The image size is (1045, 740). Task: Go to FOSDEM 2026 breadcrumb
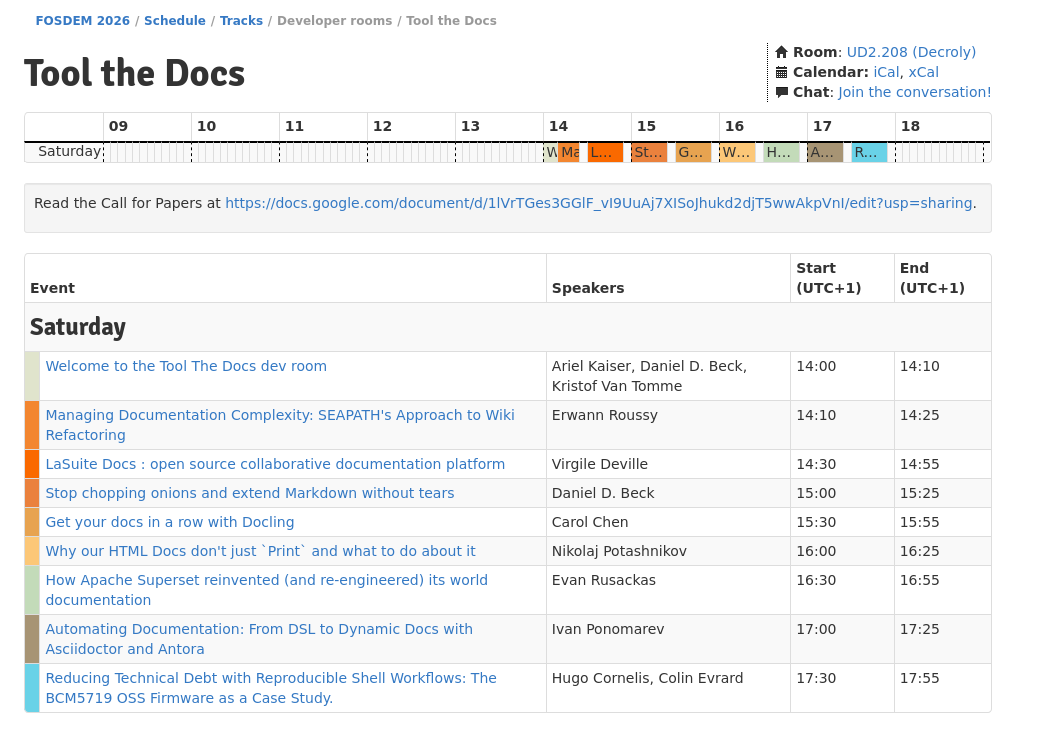(x=84, y=21)
